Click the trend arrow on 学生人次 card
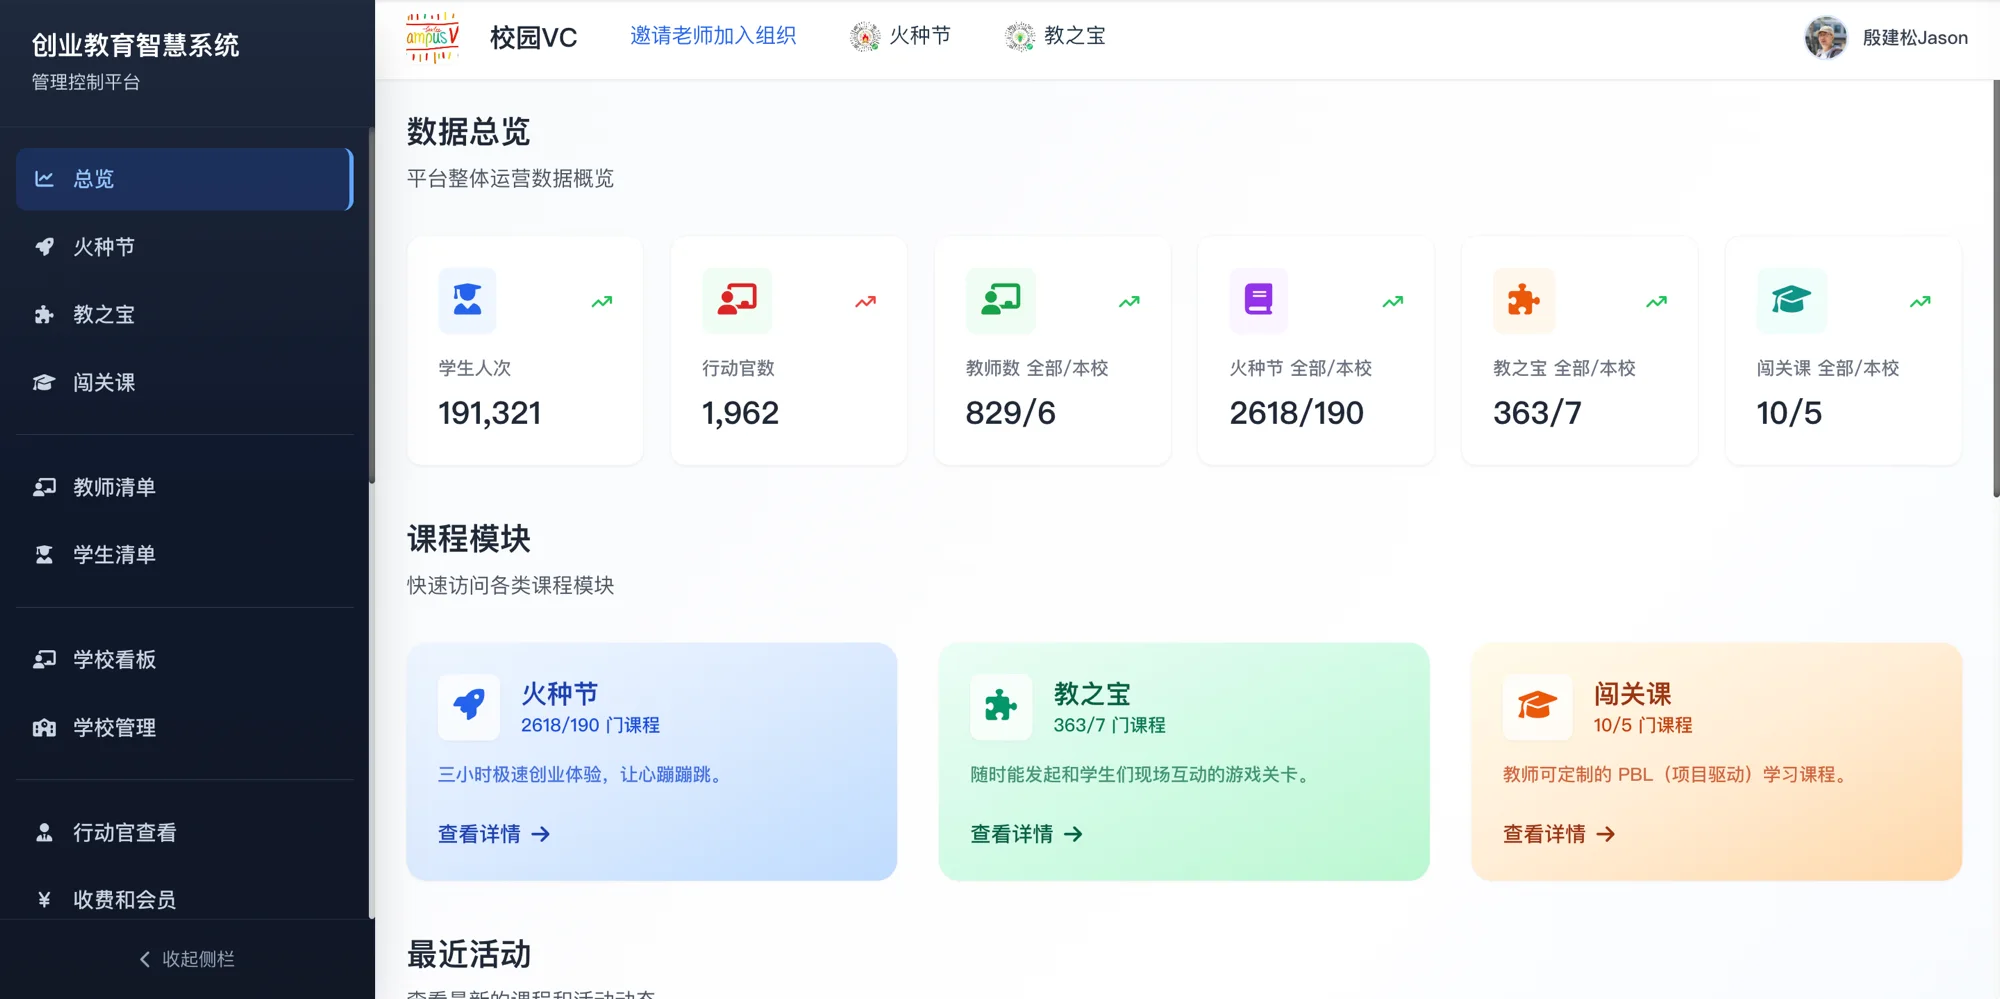The image size is (2000, 999). click(x=602, y=301)
